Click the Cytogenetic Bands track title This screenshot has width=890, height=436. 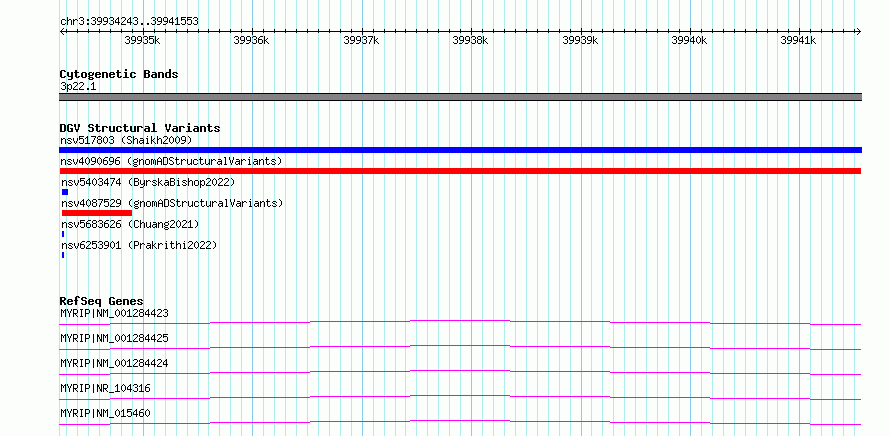point(119,74)
